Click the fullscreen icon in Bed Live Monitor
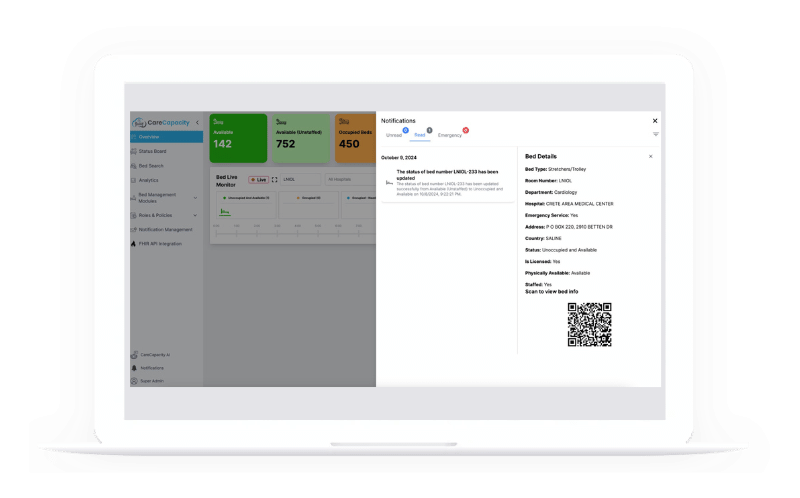 click(275, 180)
